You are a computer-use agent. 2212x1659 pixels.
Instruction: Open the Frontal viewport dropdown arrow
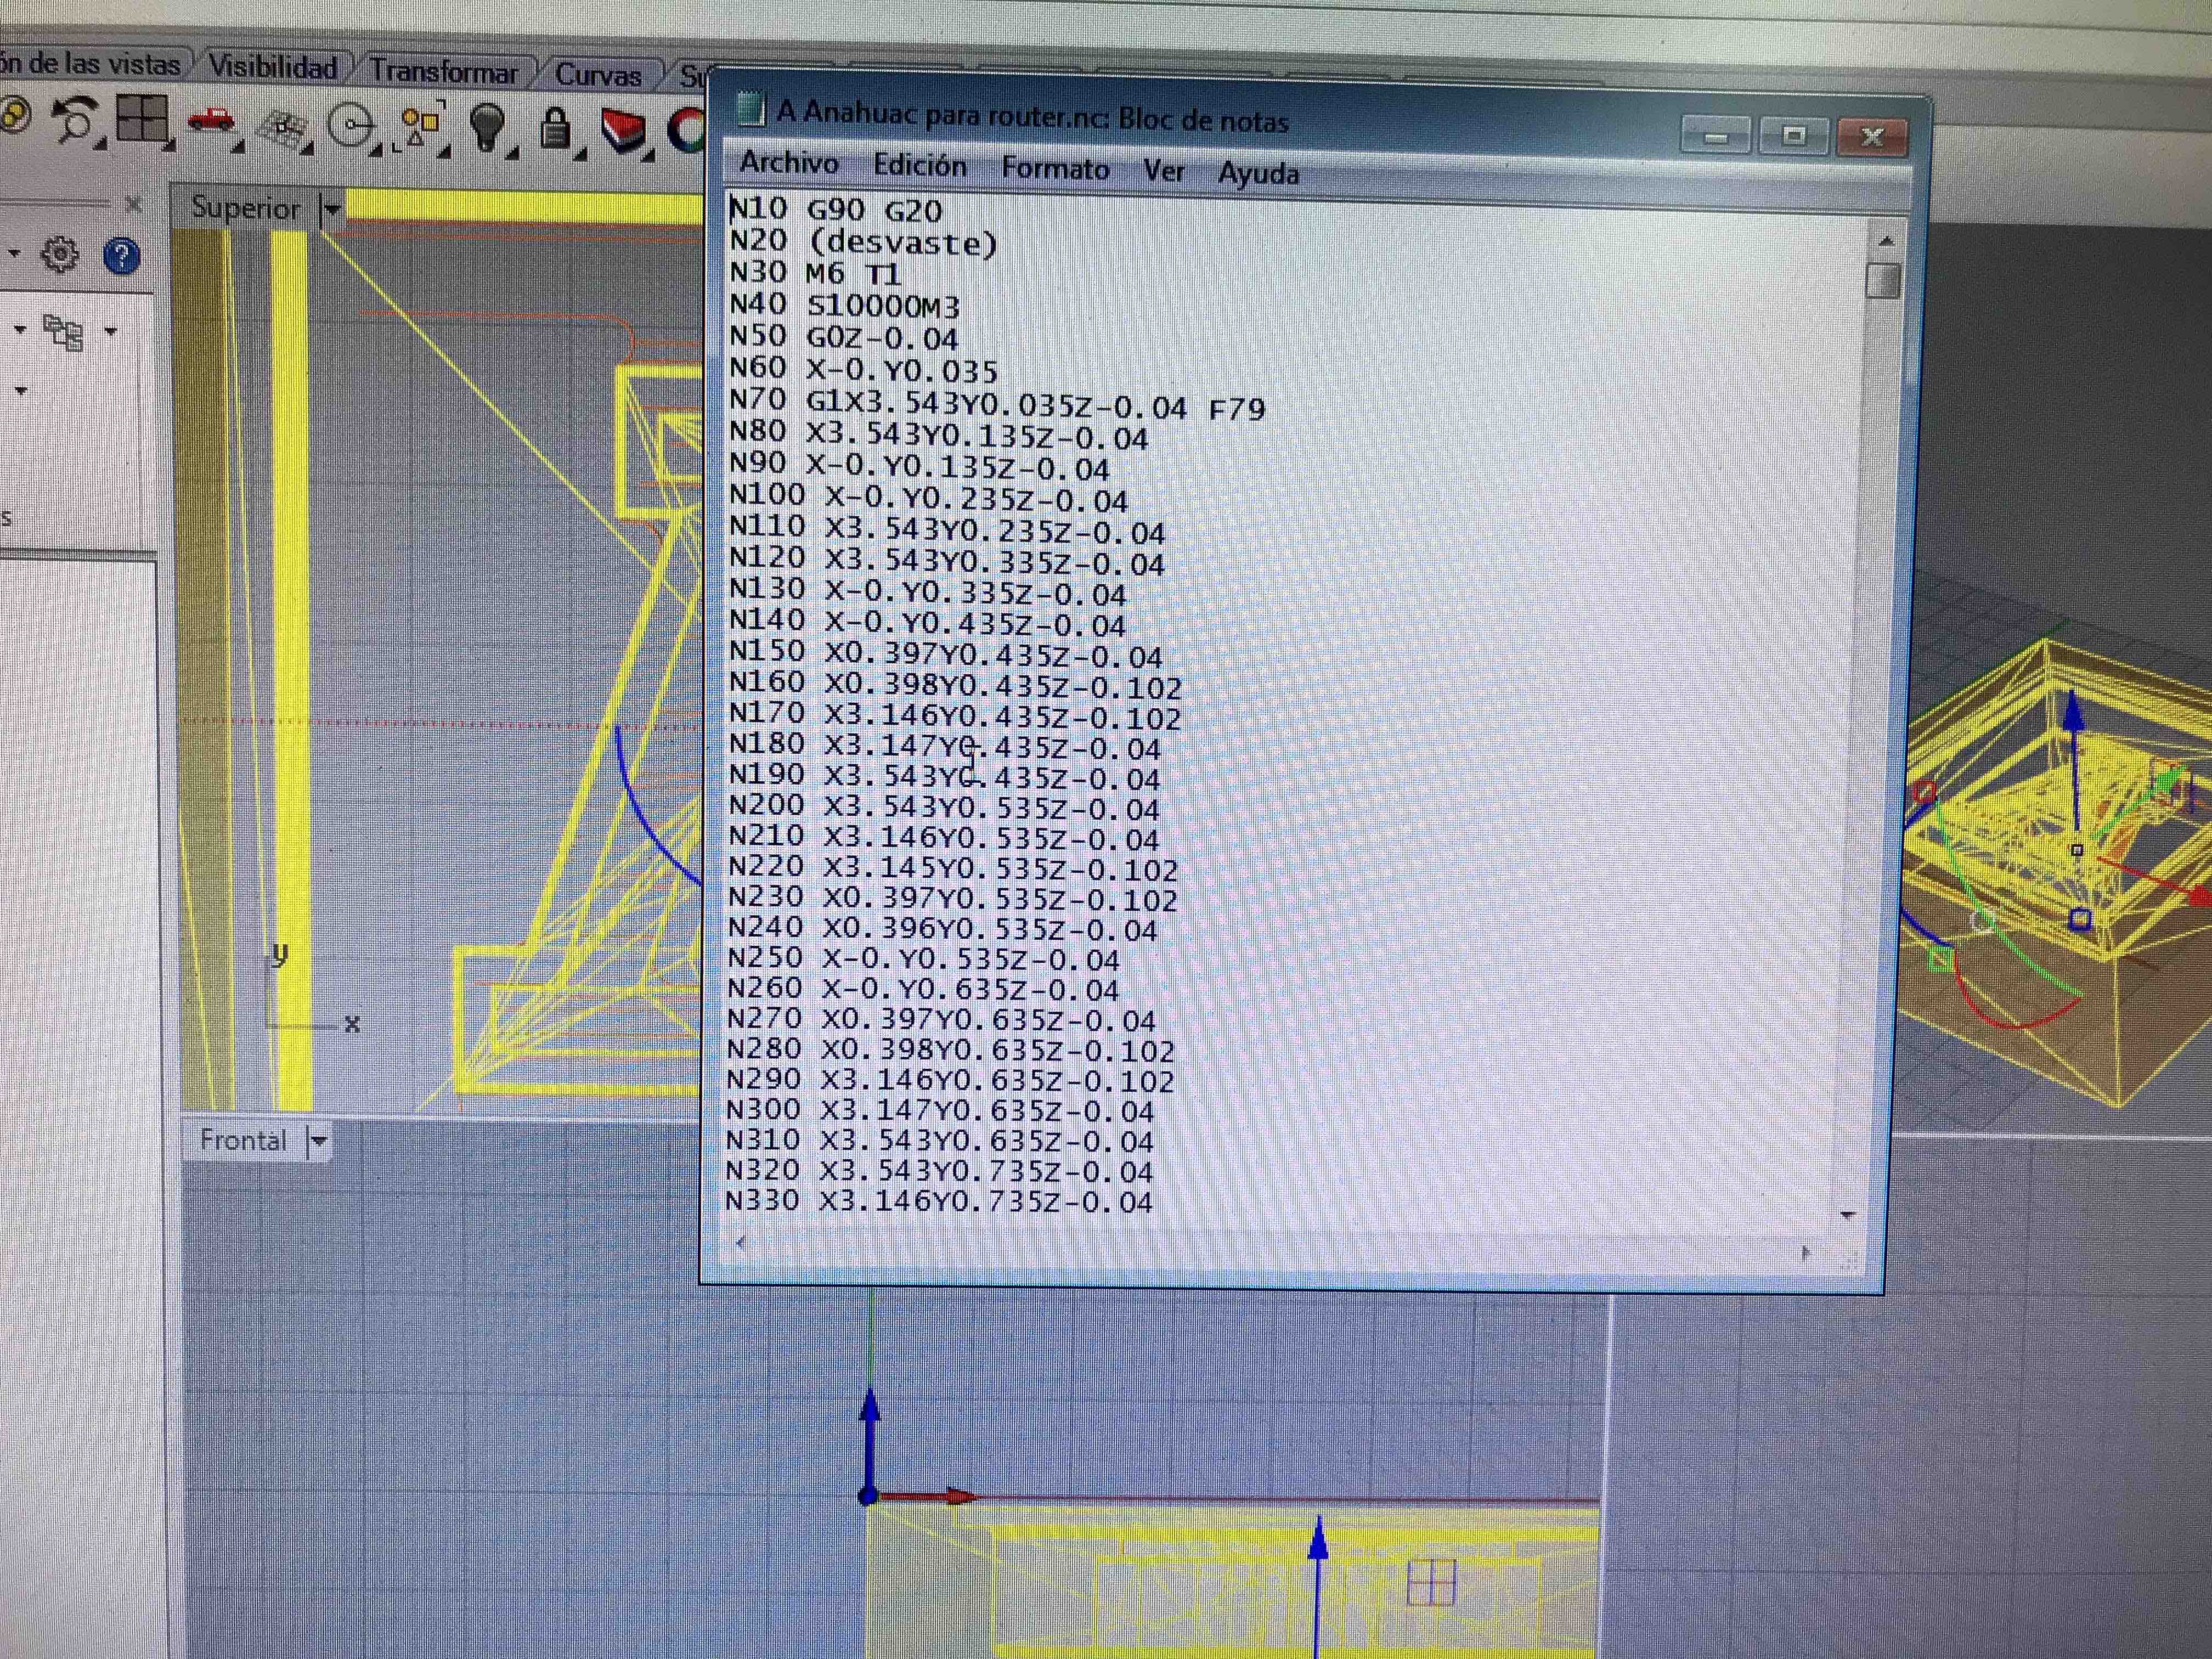(318, 1140)
